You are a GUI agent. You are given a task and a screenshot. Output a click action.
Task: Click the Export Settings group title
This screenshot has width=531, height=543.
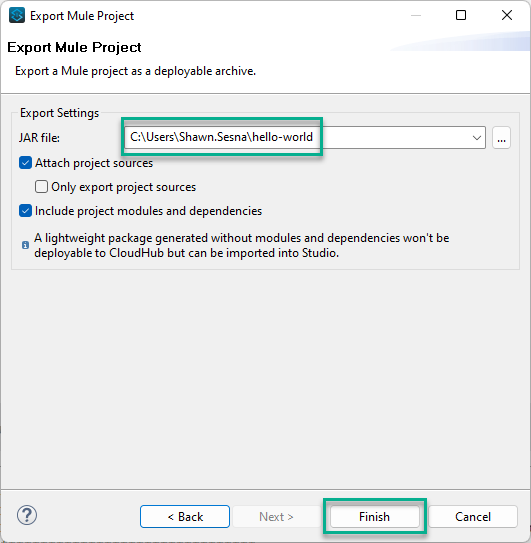(59, 113)
